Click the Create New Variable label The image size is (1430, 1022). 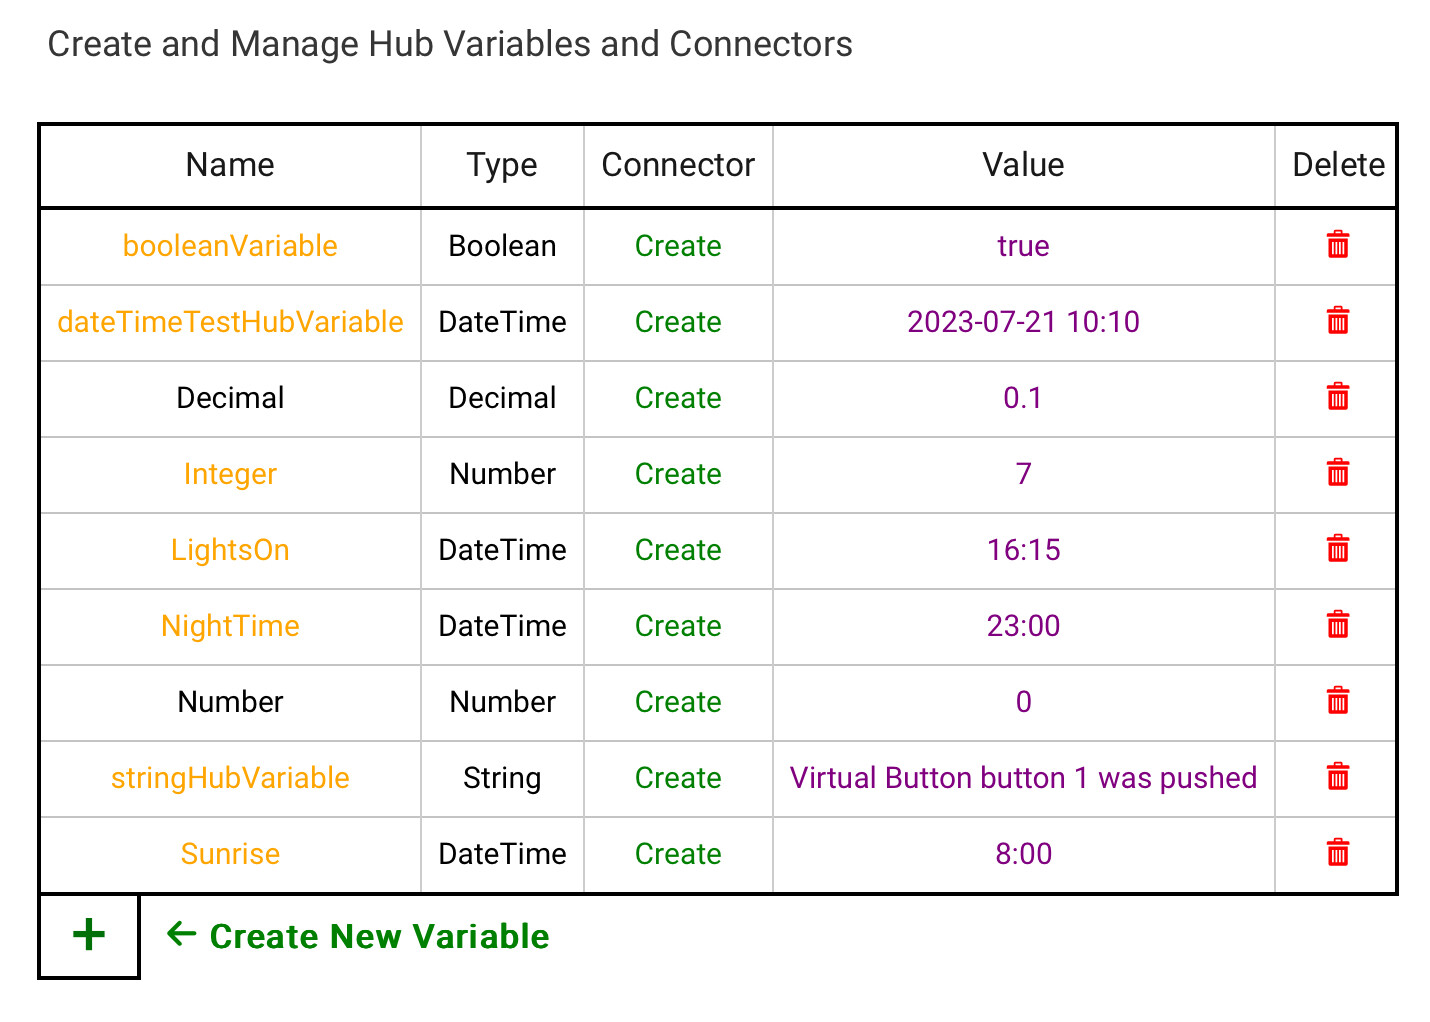pos(379,936)
